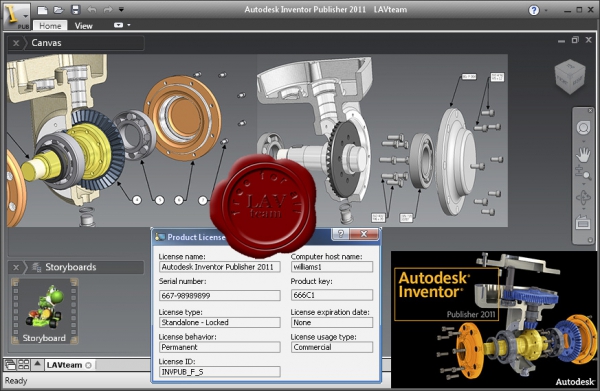Click the balloon callout numbered 4
600x391 pixels.
coord(137,200)
